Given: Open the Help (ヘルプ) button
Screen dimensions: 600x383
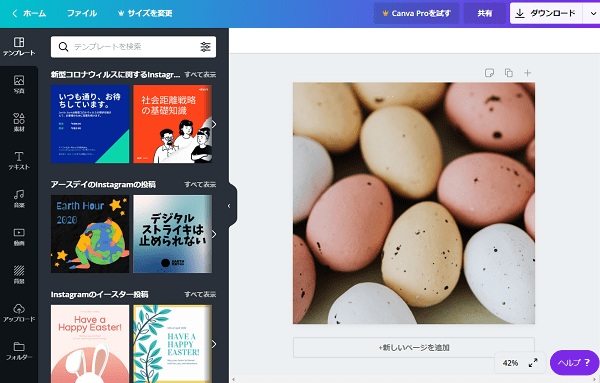Looking at the screenshot, I should tap(574, 362).
